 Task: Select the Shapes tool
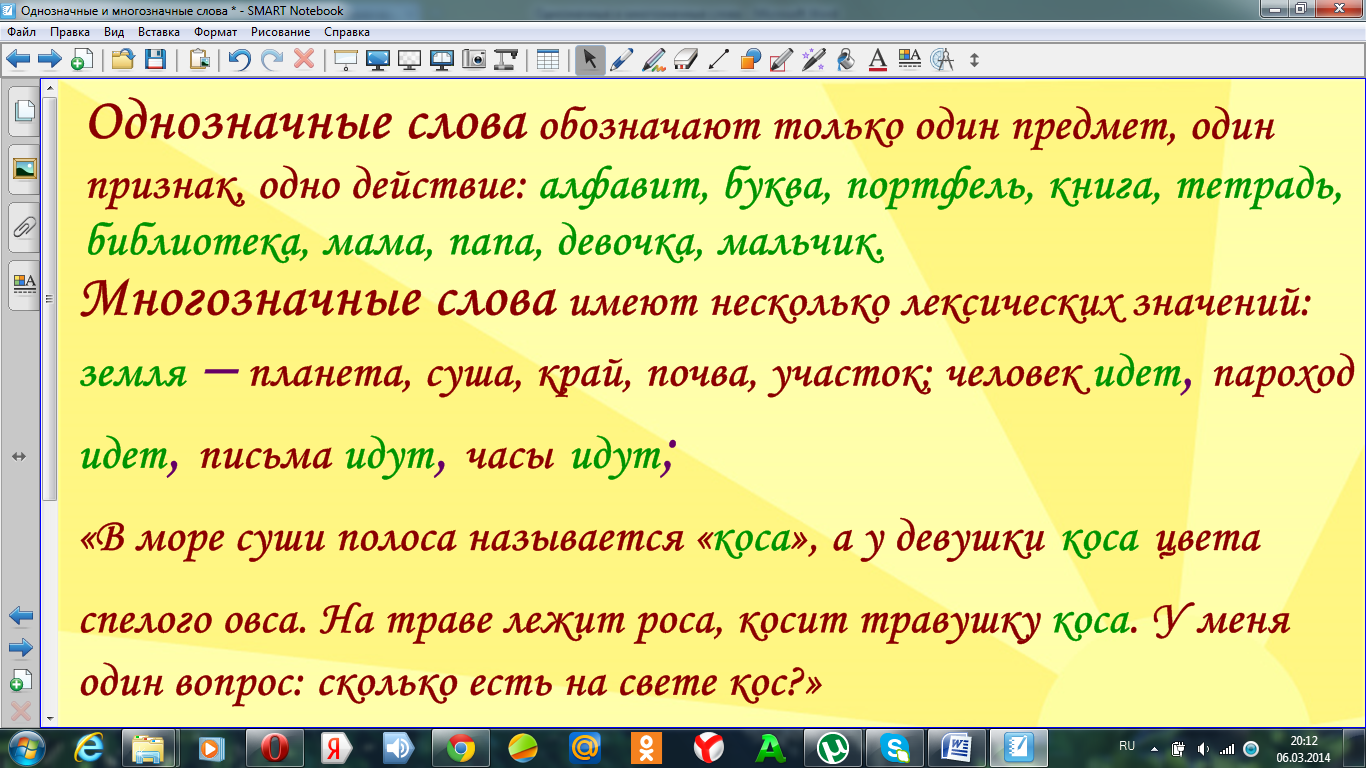pyautogui.click(x=750, y=60)
